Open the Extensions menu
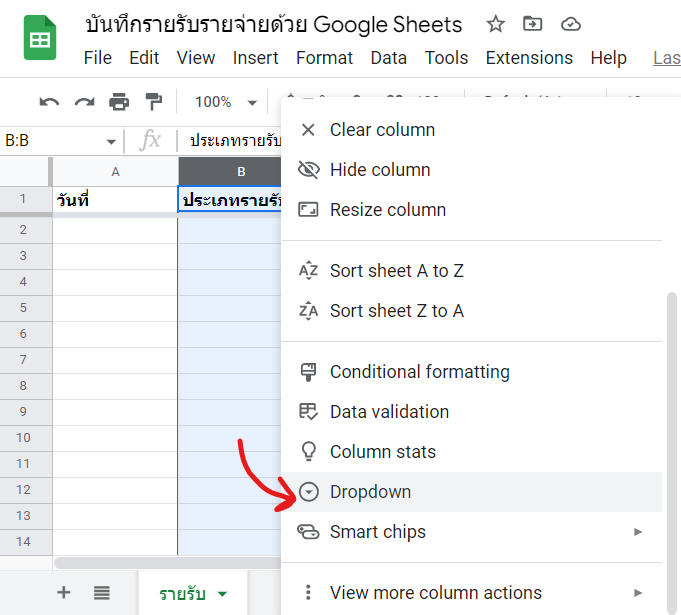Image resolution: width=681 pixels, height=615 pixels. pyautogui.click(x=529, y=58)
